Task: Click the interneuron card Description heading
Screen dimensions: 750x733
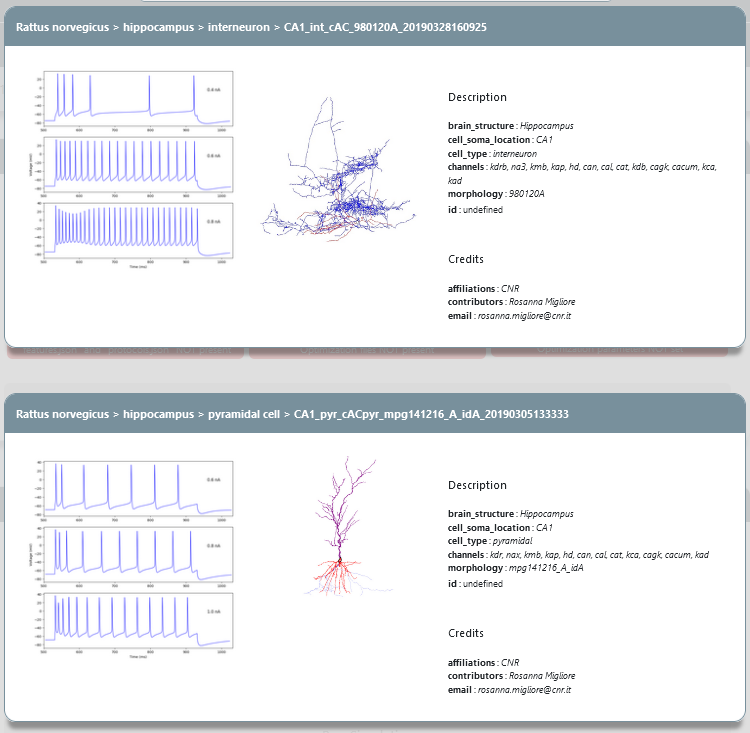Action: (477, 98)
